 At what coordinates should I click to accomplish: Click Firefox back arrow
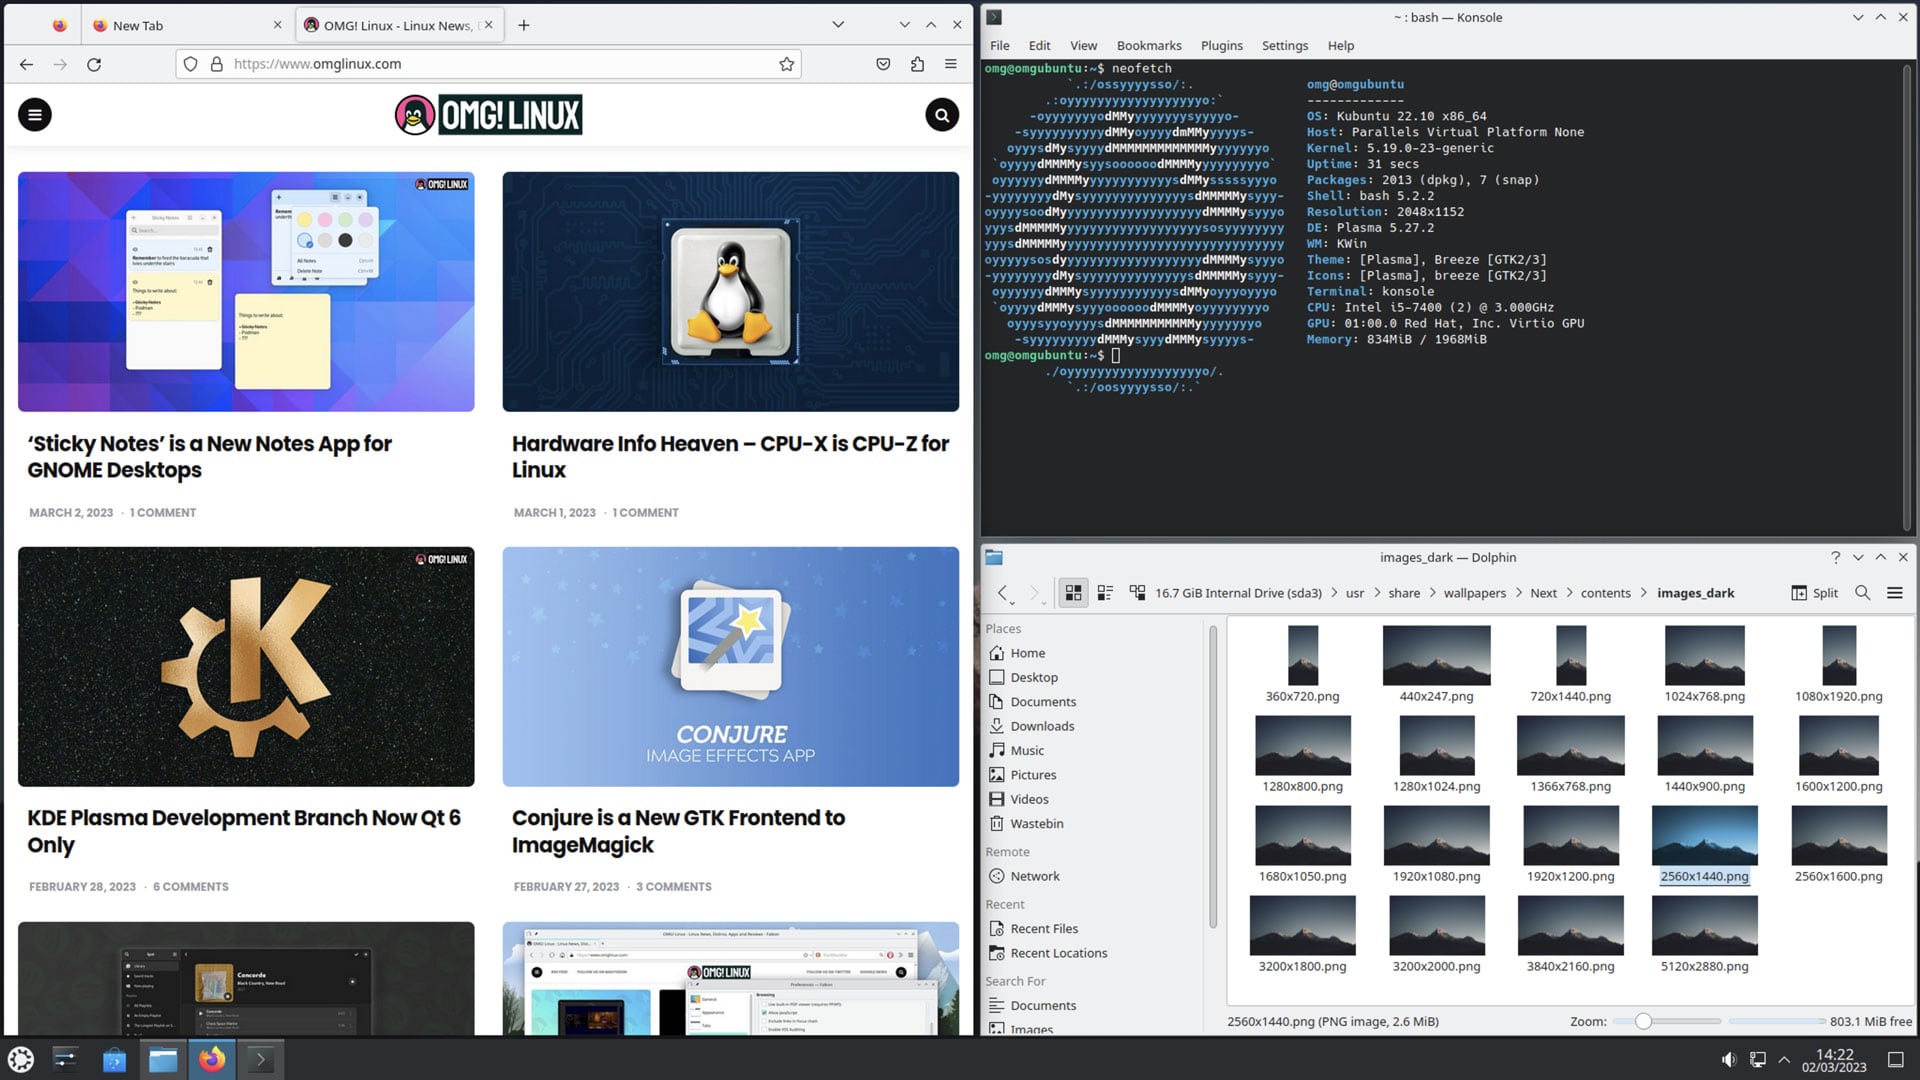(x=27, y=64)
